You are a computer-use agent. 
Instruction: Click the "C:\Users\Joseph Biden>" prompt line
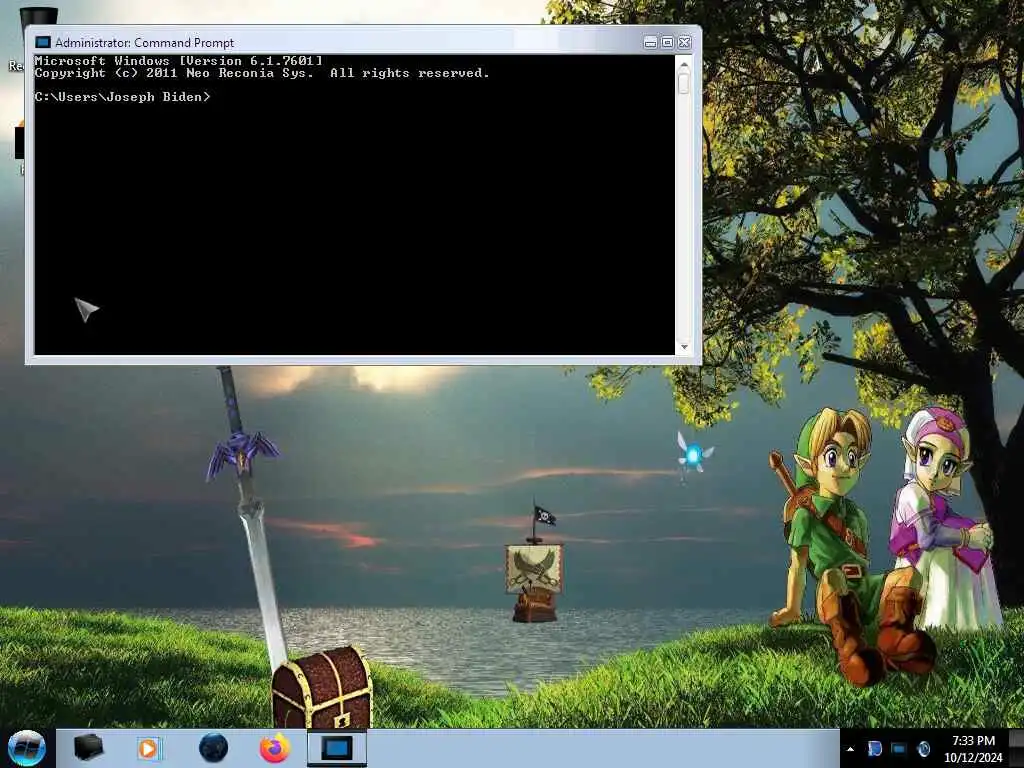pos(122,97)
